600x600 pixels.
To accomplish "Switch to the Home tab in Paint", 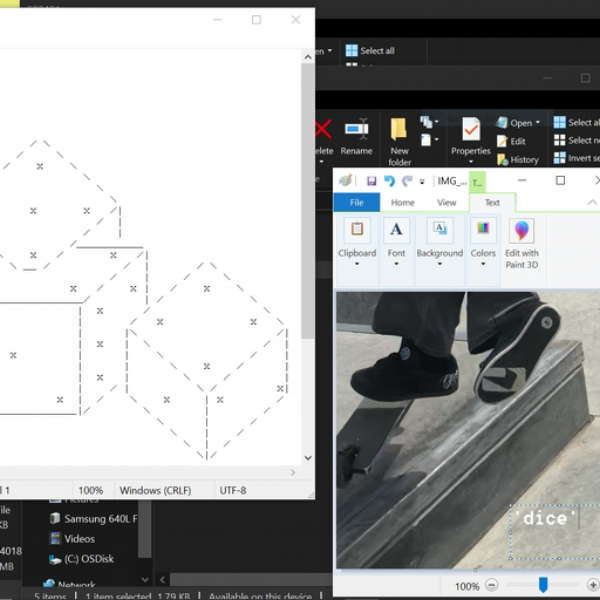I will tap(403, 202).
